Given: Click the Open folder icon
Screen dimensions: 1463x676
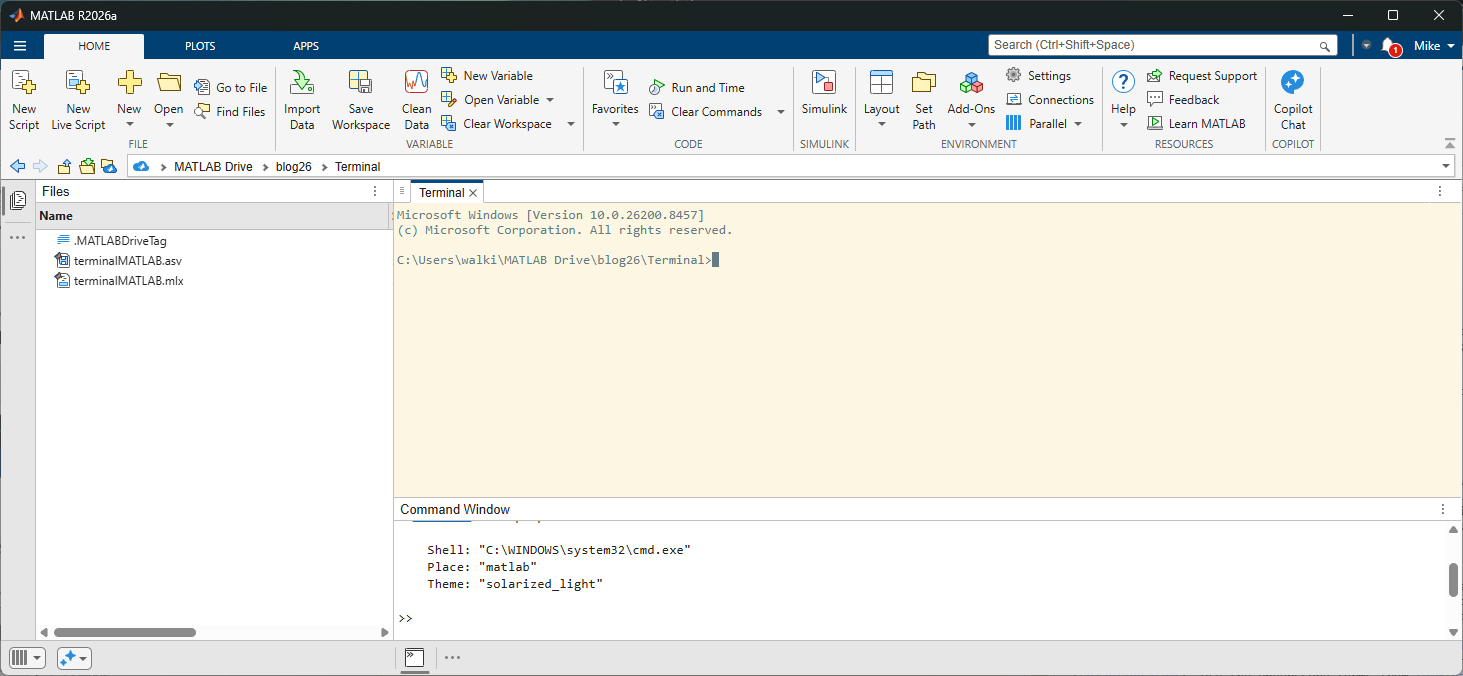Looking at the screenshot, I should pyautogui.click(x=169, y=82).
